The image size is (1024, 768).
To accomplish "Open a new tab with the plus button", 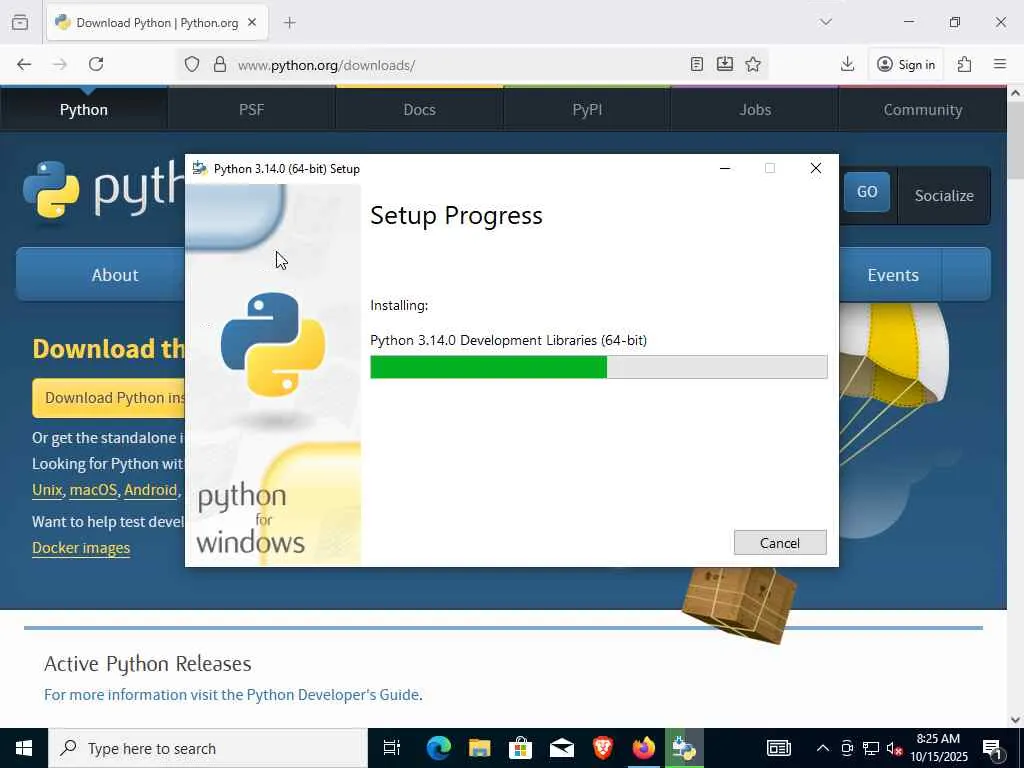I will [290, 23].
